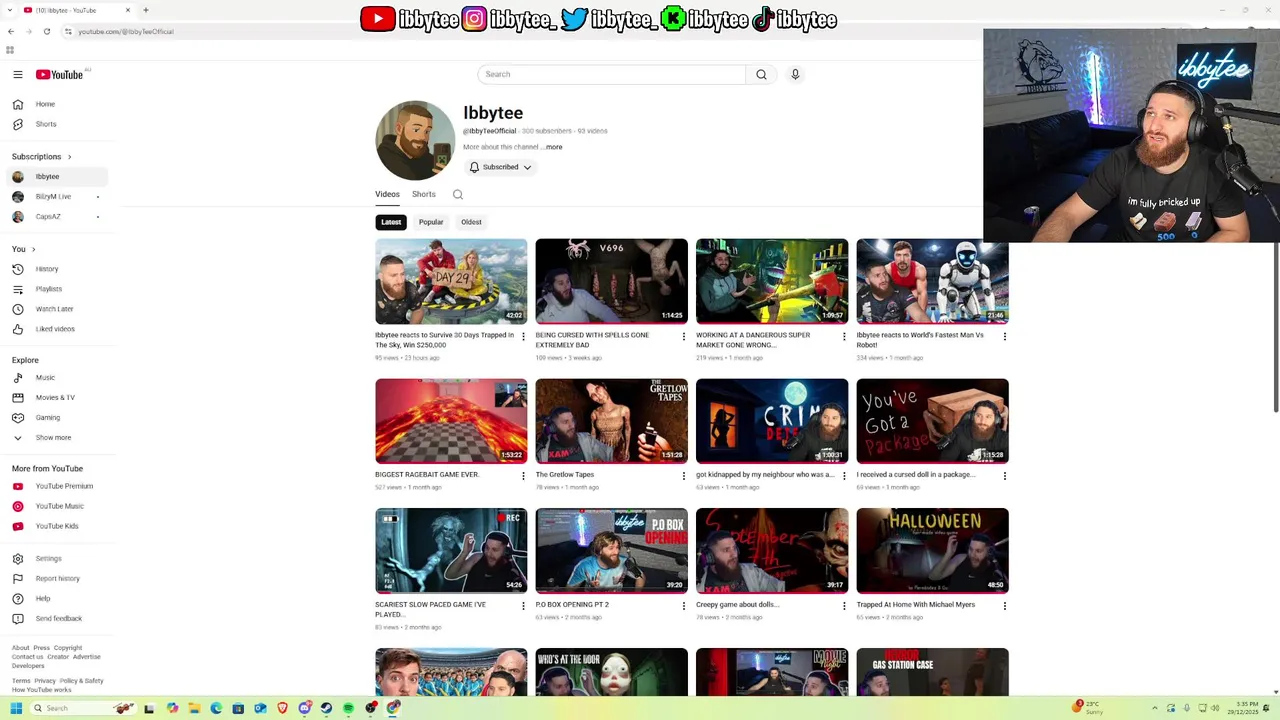Expand the Subscriptions section arrow

point(69,157)
